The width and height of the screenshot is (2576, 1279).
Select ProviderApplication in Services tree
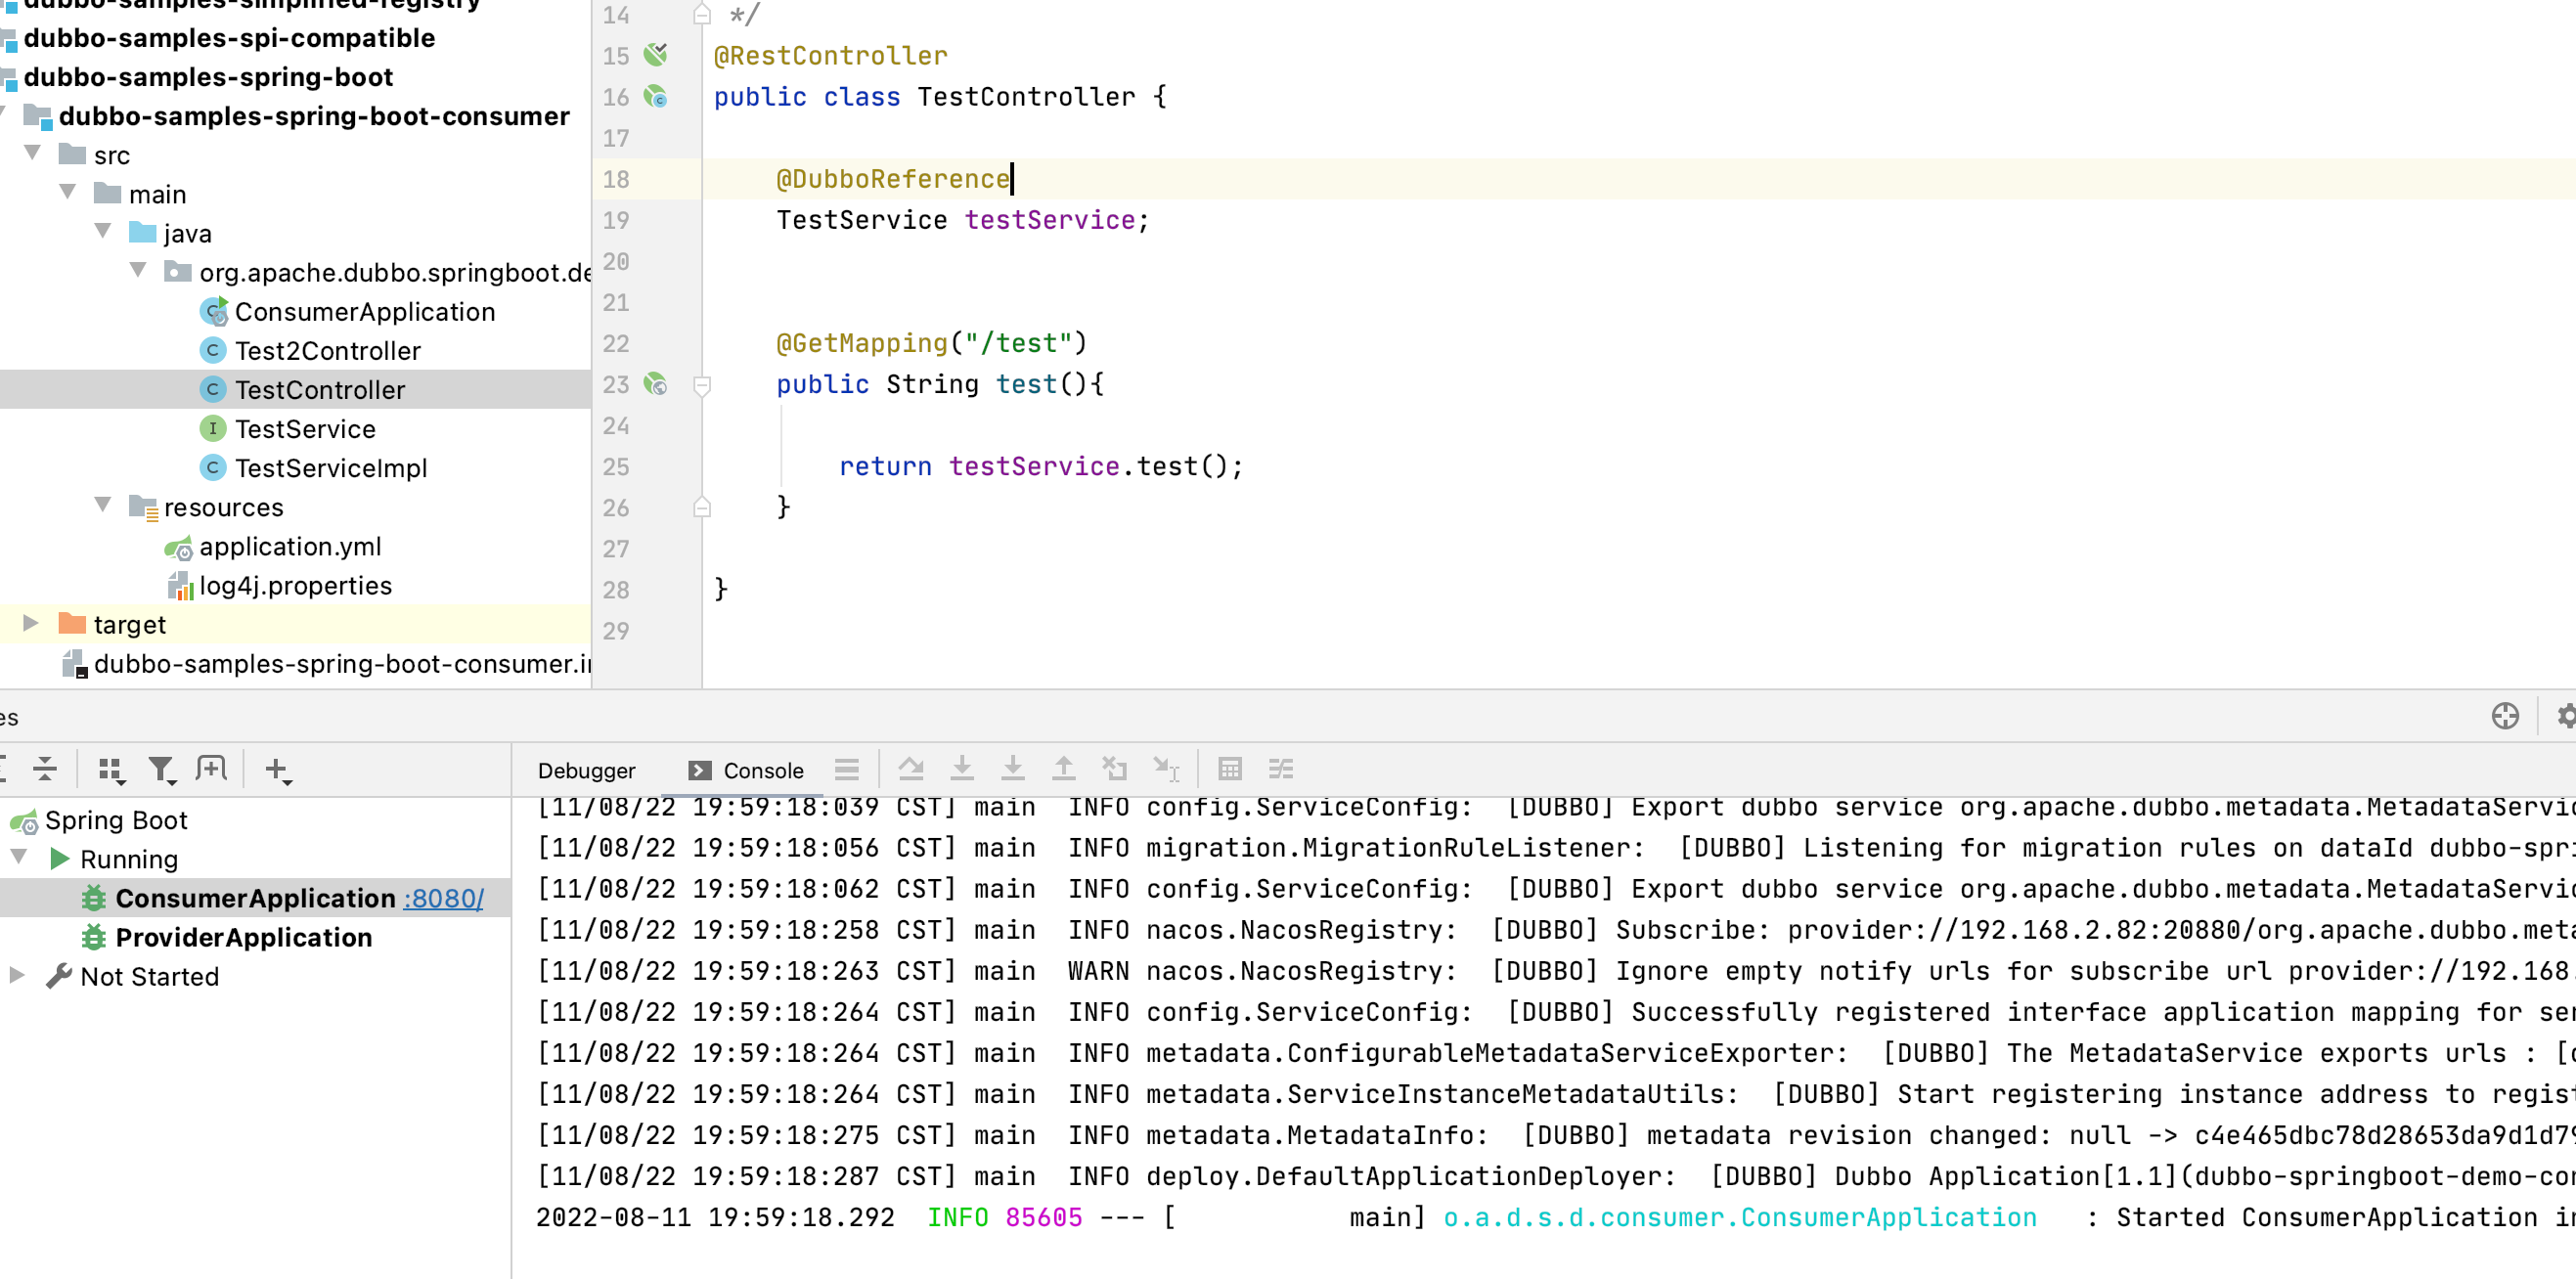[243, 937]
